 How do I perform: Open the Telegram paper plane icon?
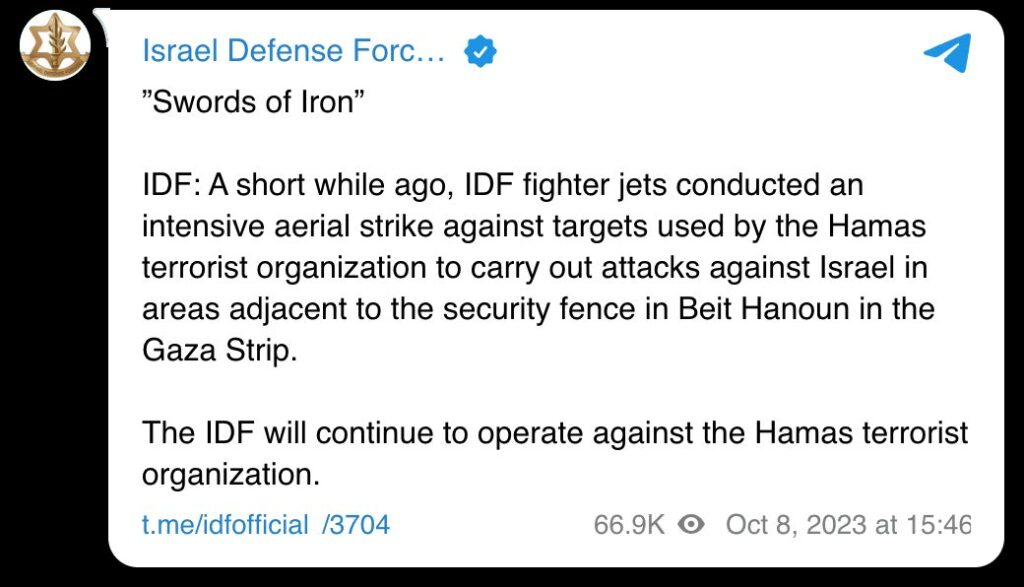click(x=945, y=52)
